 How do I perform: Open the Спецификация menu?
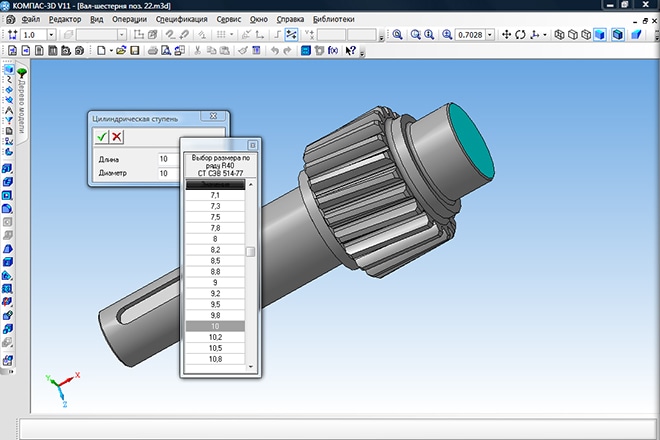181,19
